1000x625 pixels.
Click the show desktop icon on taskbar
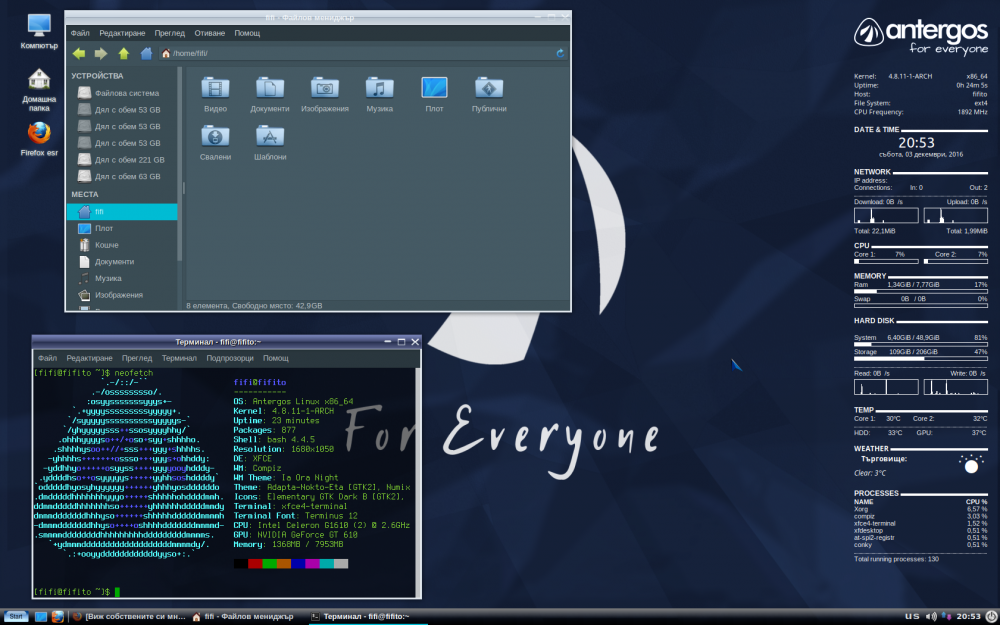click(x=41, y=617)
